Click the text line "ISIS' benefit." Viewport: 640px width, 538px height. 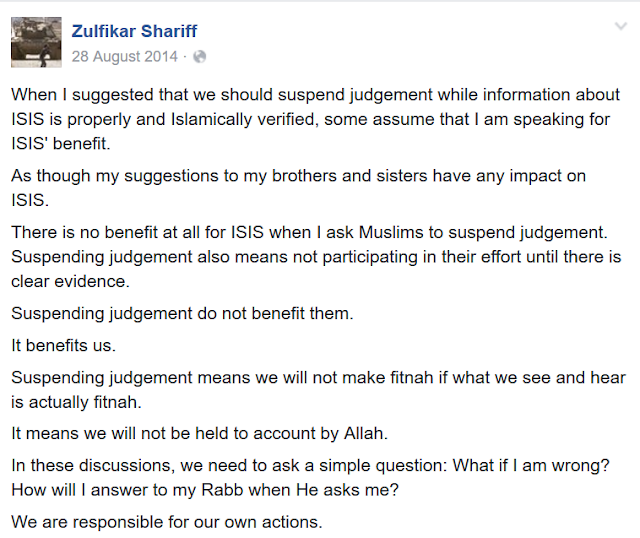[61, 144]
